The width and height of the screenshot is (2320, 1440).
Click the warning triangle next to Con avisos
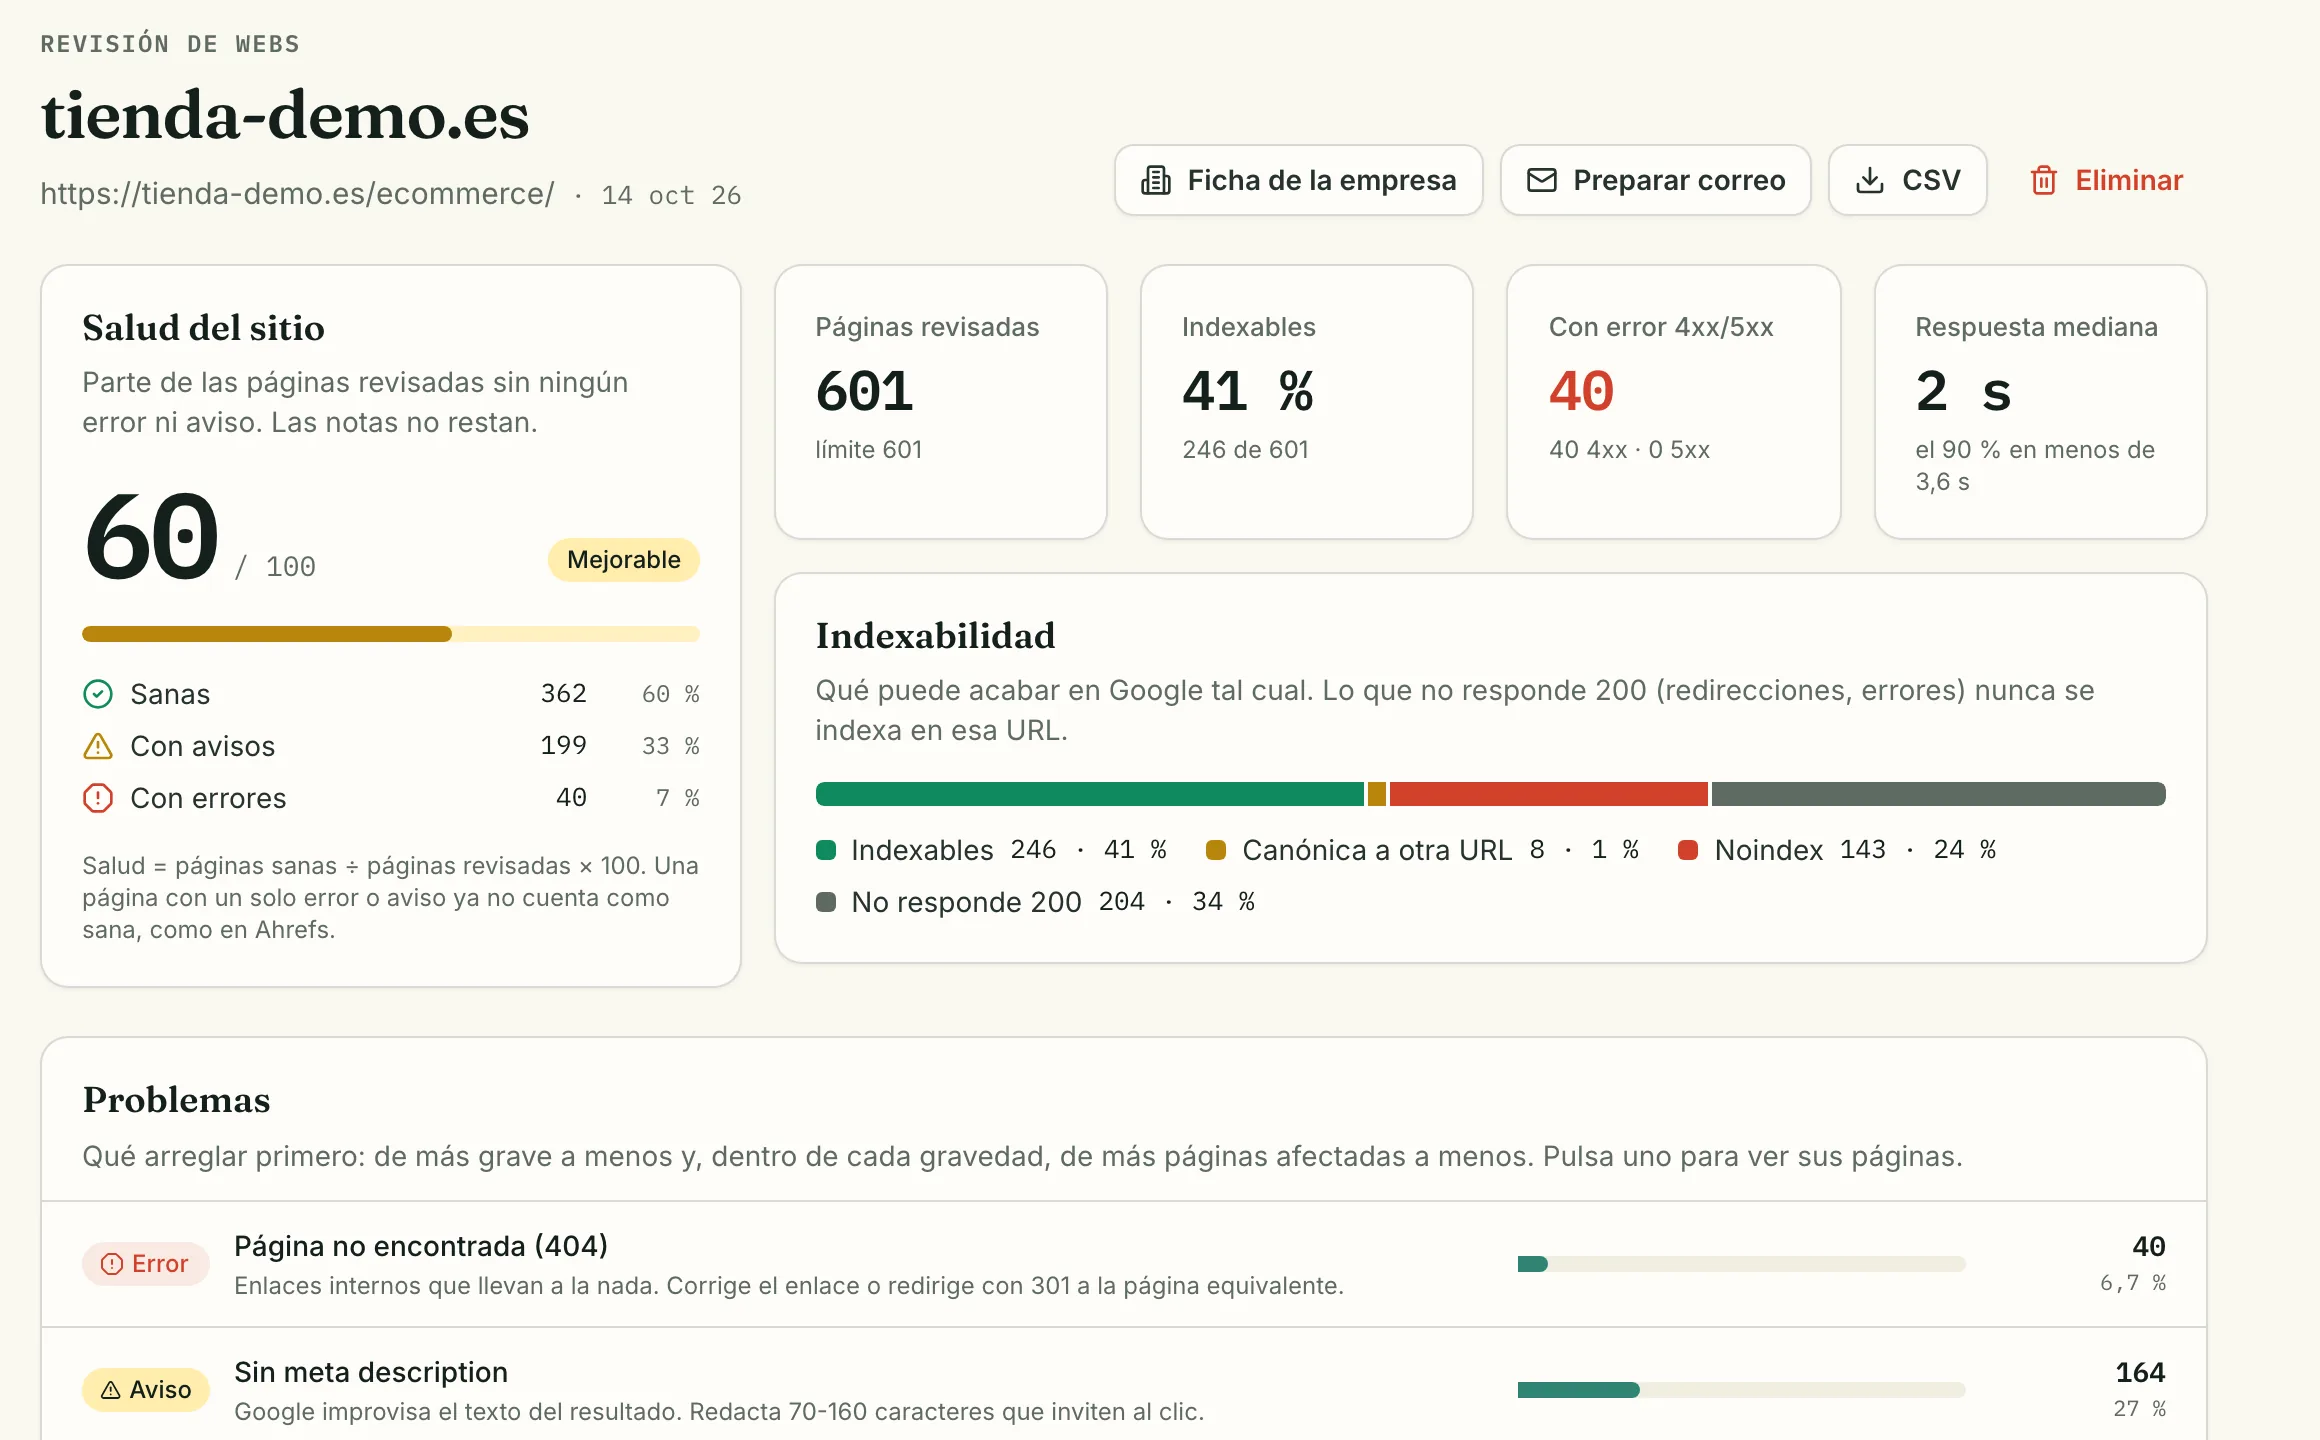tap(98, 746)
